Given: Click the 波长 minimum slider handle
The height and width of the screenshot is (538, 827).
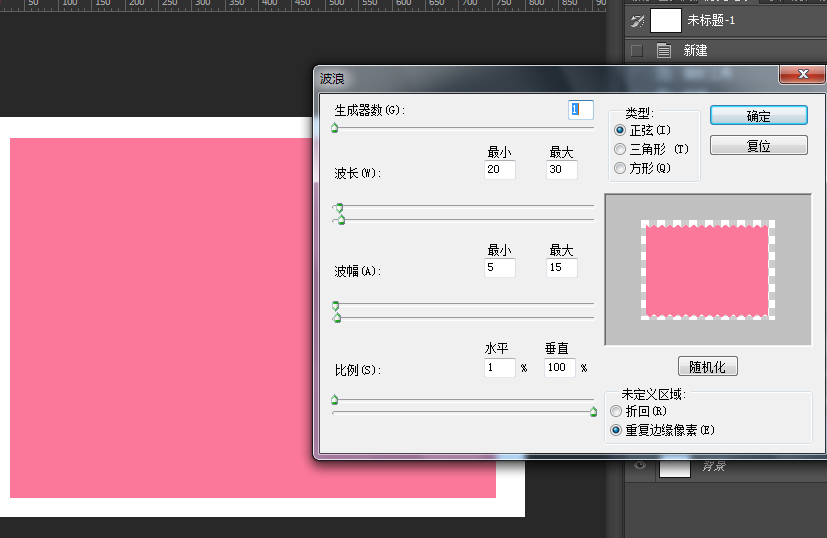Looking at the screenshot, I should tap(339, 208).
